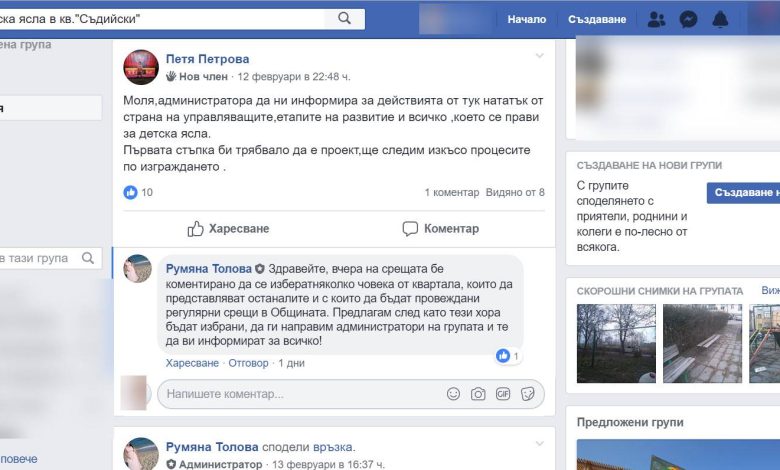Click Отговор under Румяна Толова's comment

[248, 363]
